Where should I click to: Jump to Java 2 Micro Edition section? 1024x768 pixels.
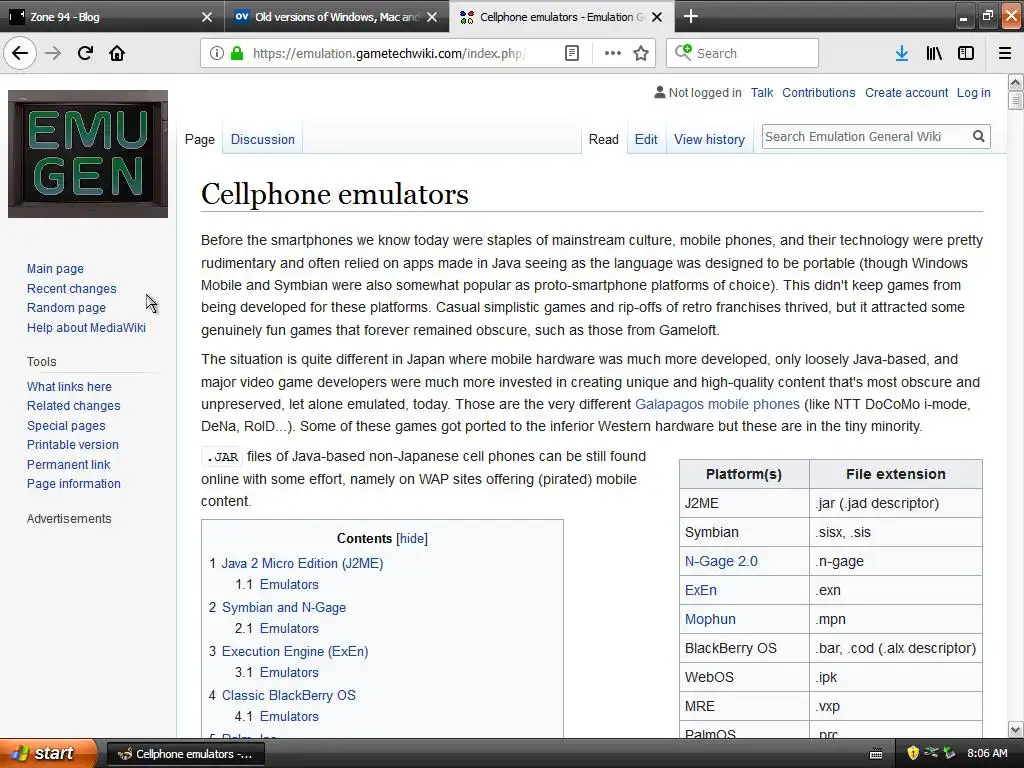302,563
